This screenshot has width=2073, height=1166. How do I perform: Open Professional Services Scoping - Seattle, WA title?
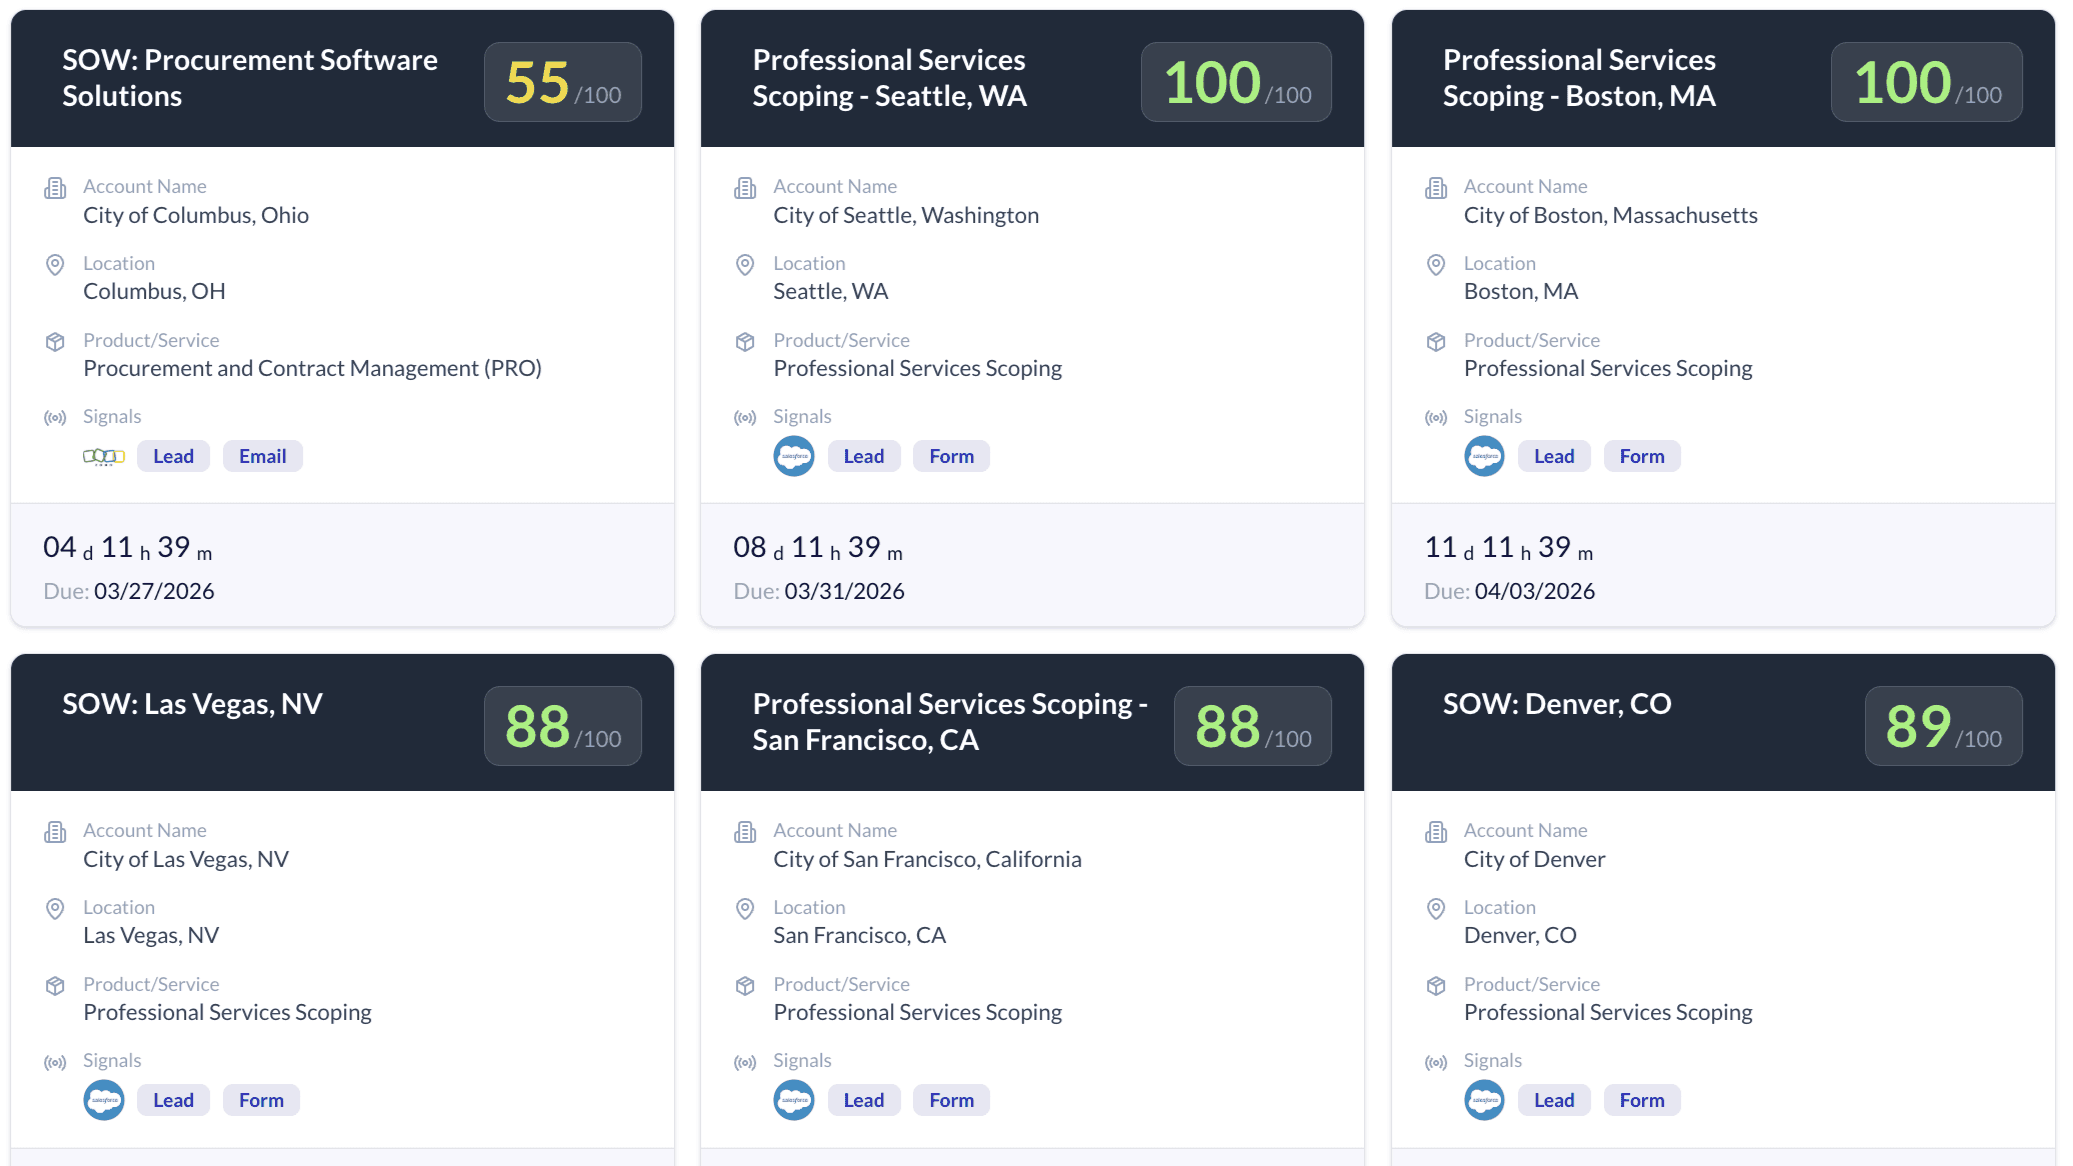coord(889,78)
